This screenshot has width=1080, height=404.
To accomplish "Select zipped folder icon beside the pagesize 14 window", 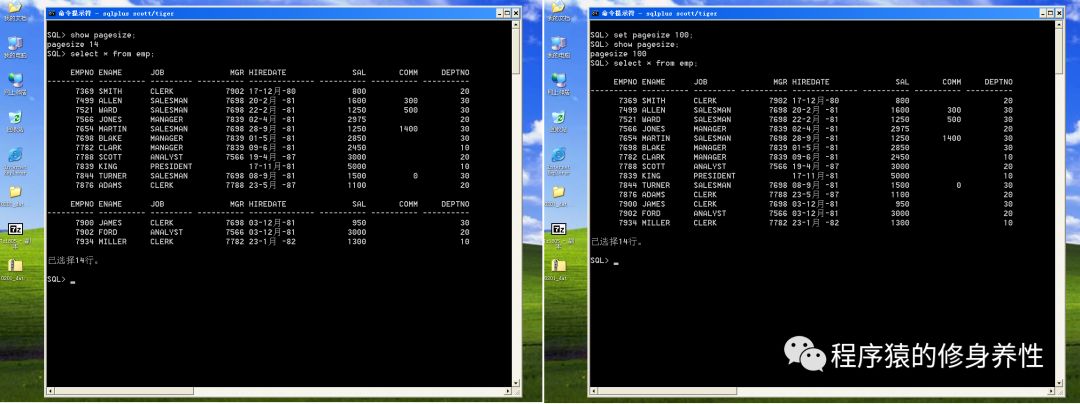I will (x=15, y=268).
